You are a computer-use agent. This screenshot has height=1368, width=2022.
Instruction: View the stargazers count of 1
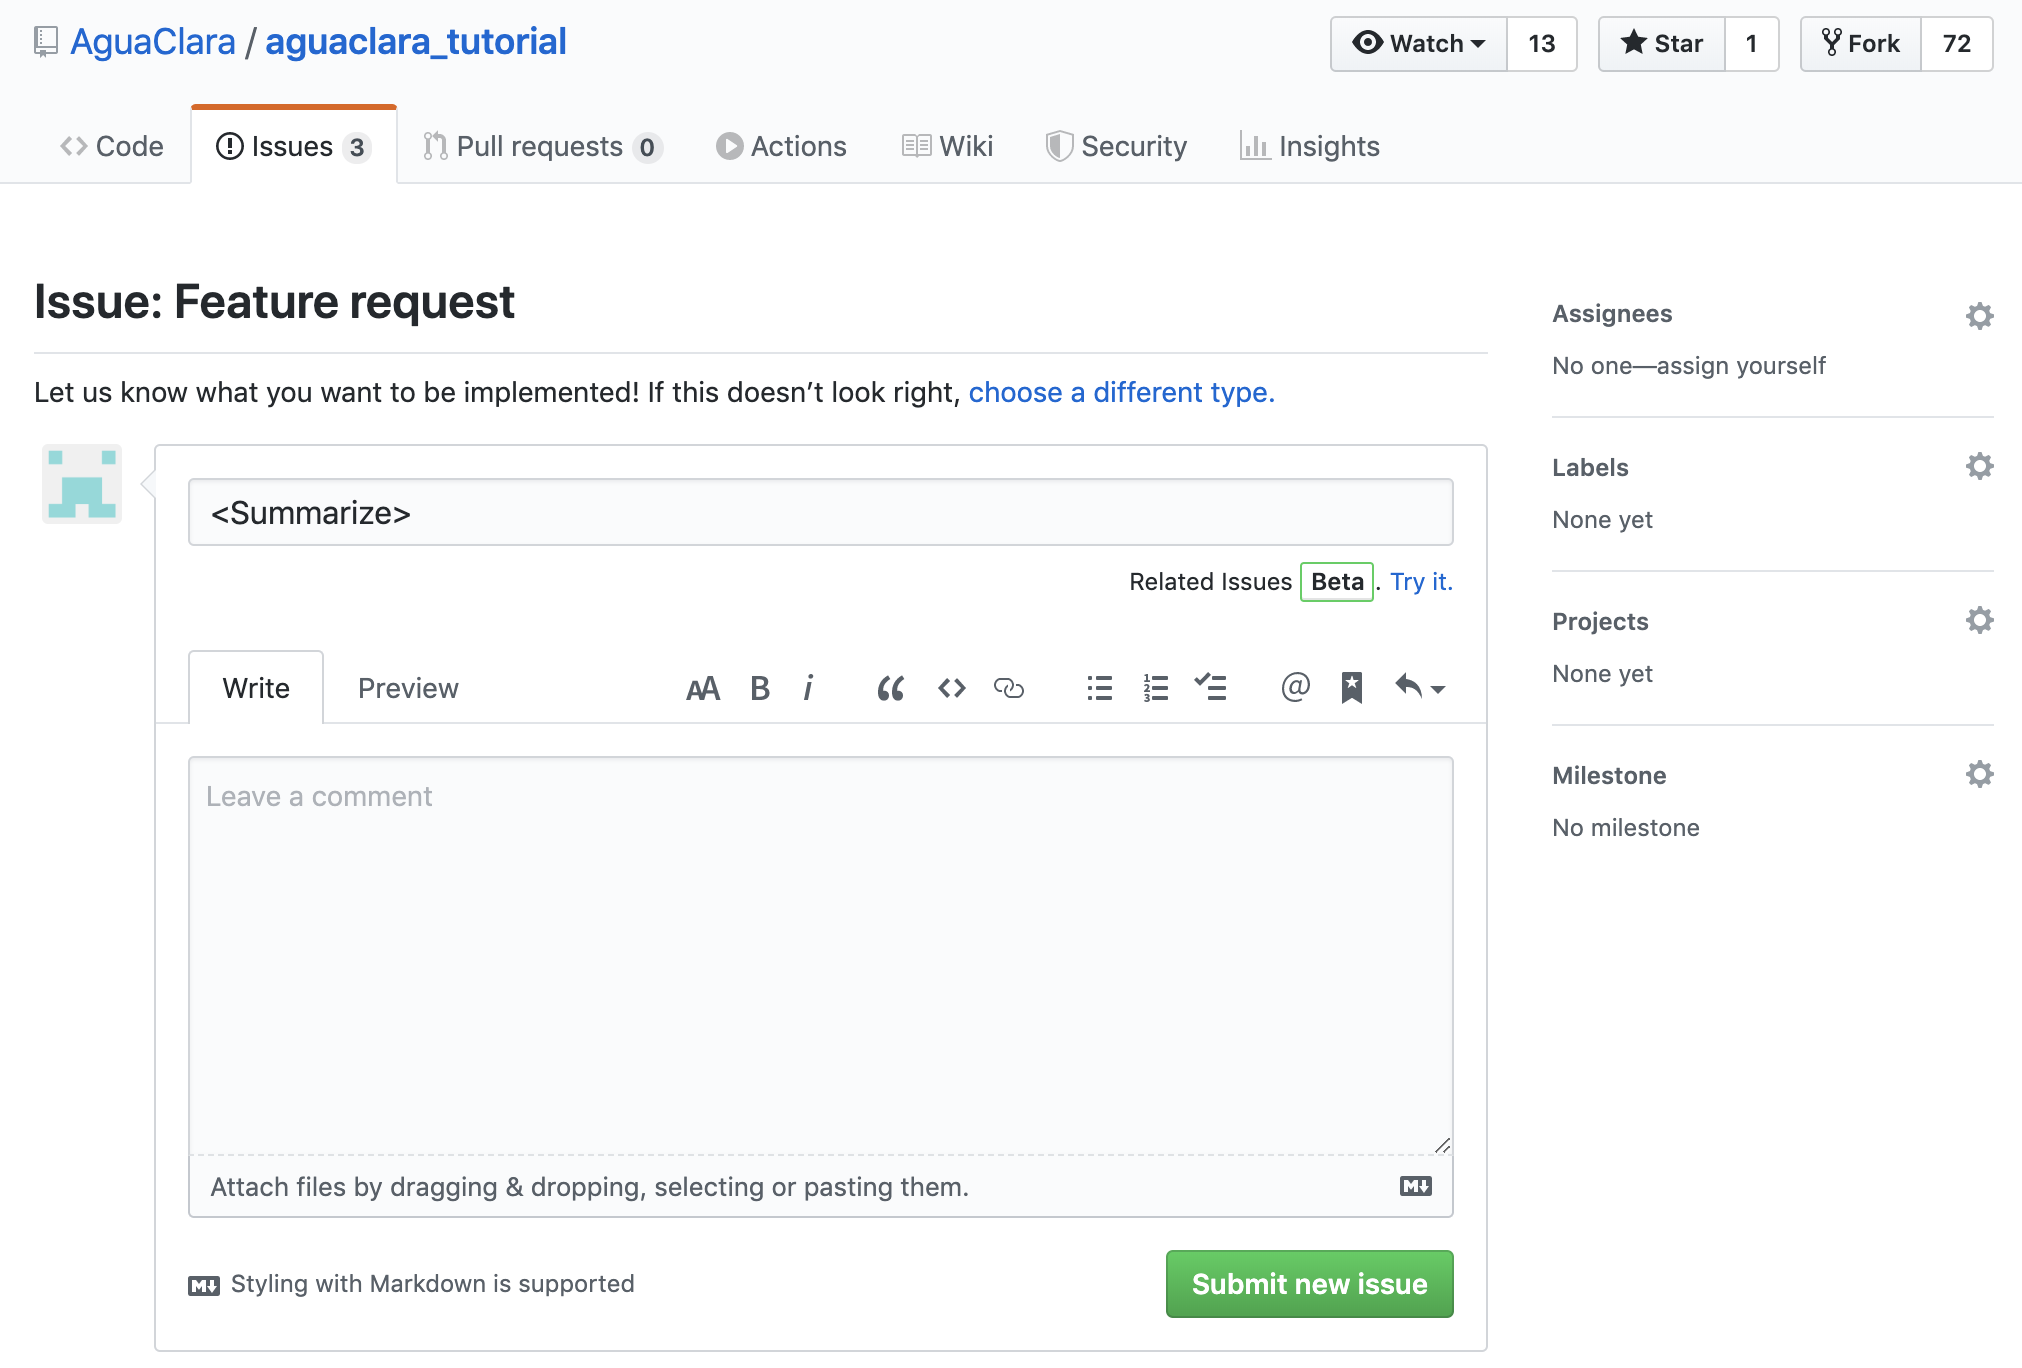pyautogui.click(x=1752, y=44)
